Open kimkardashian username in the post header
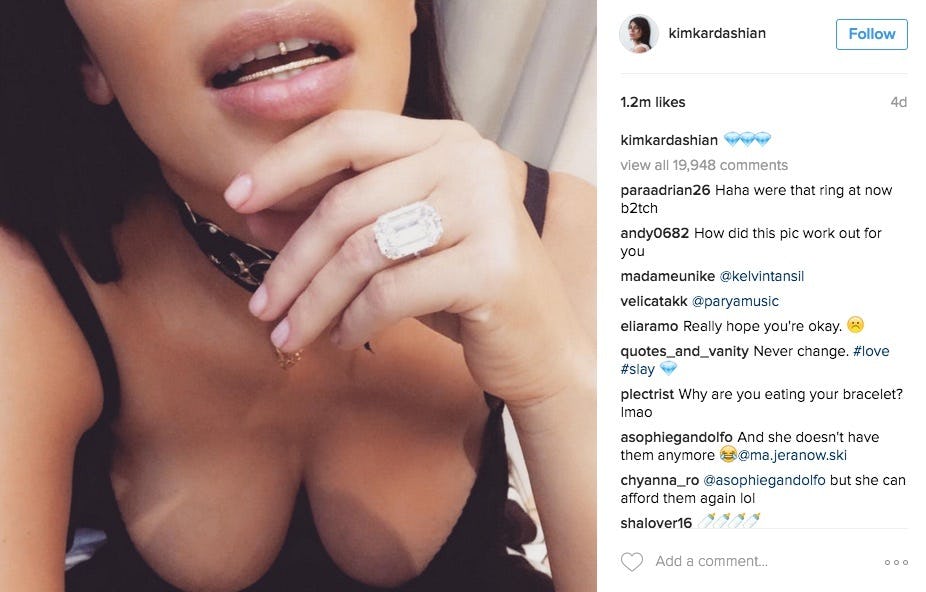Image resolution: width=926 pixels, height=592 pixels. [716, 33]
